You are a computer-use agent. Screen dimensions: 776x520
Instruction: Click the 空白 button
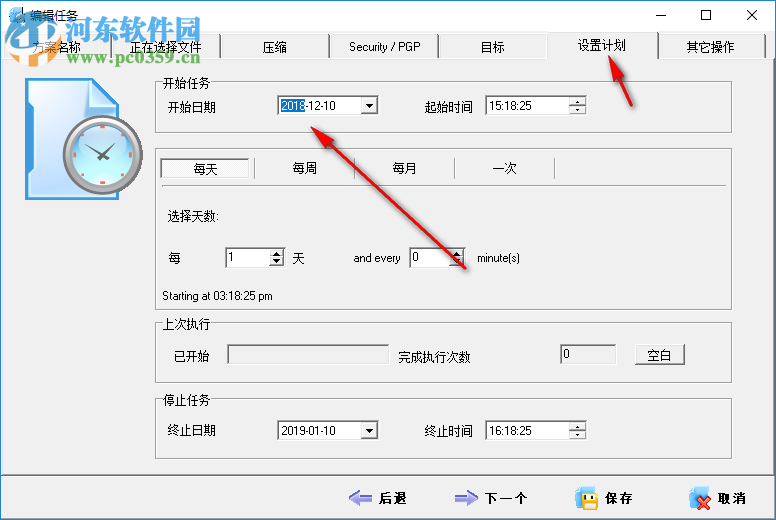pyautogui.click(x=660, y=355)
